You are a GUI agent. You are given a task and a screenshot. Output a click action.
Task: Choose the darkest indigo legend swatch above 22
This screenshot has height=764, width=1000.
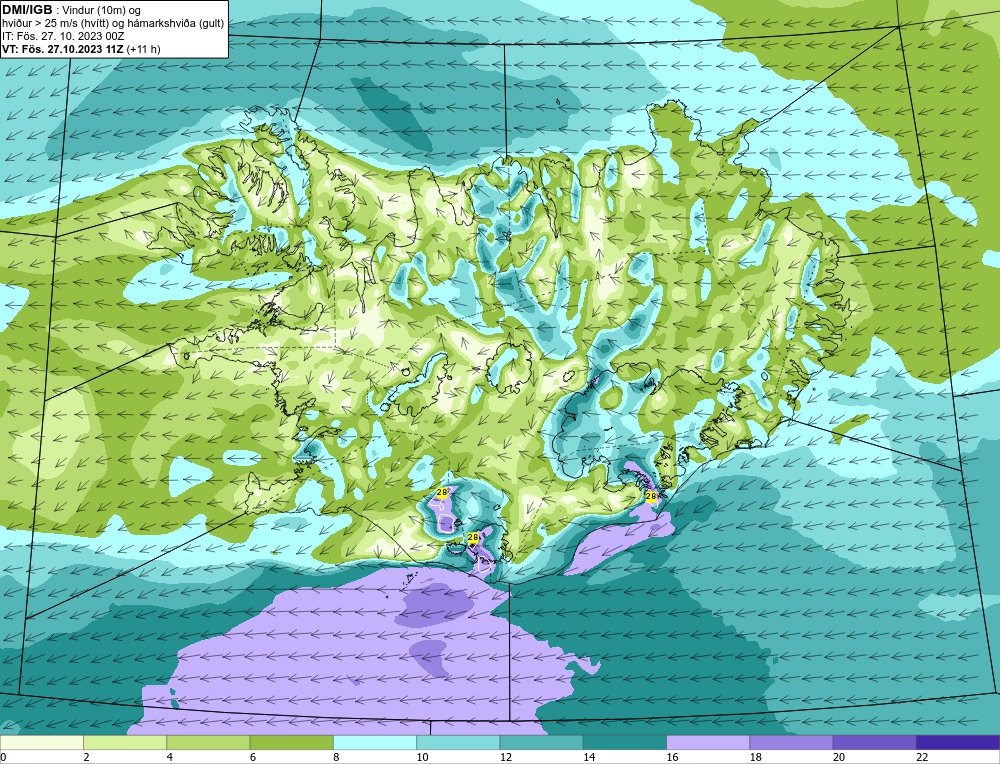click(x=958, y=742)
